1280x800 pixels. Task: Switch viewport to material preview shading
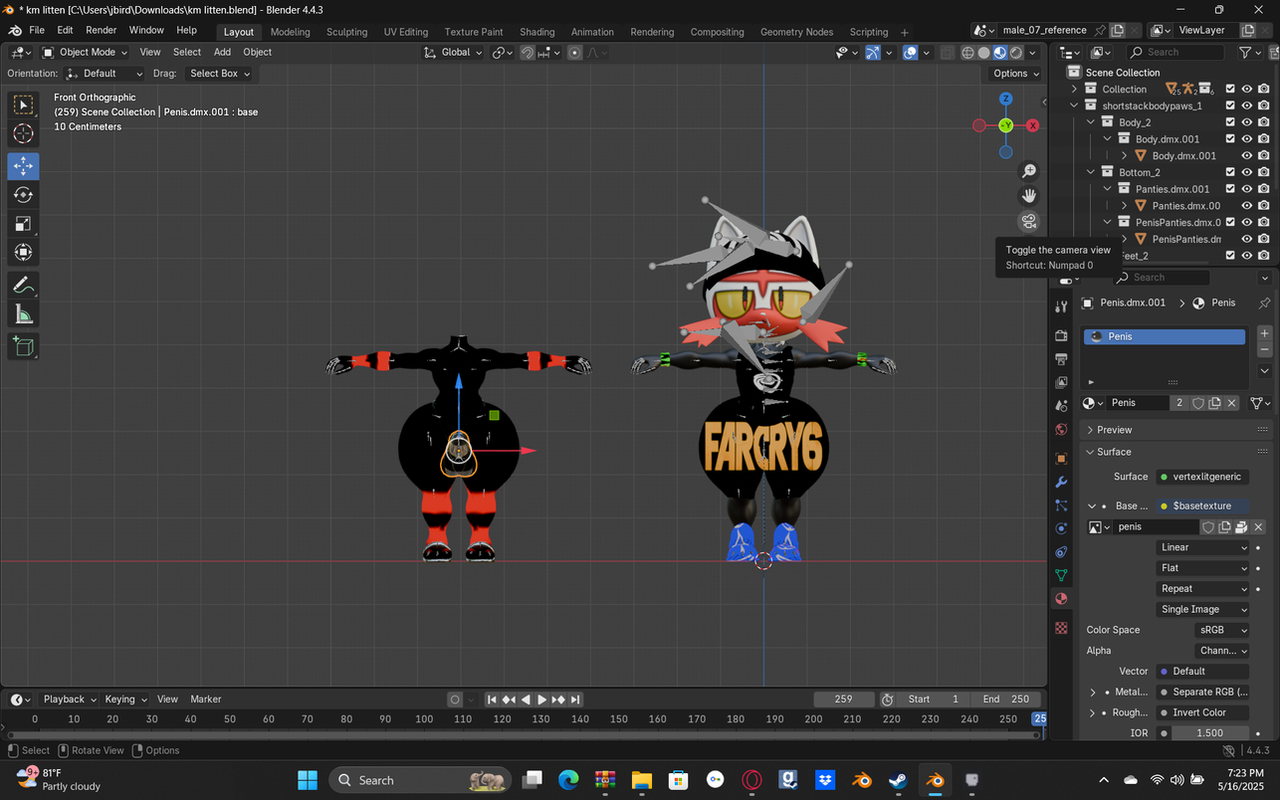[1000, 52]
